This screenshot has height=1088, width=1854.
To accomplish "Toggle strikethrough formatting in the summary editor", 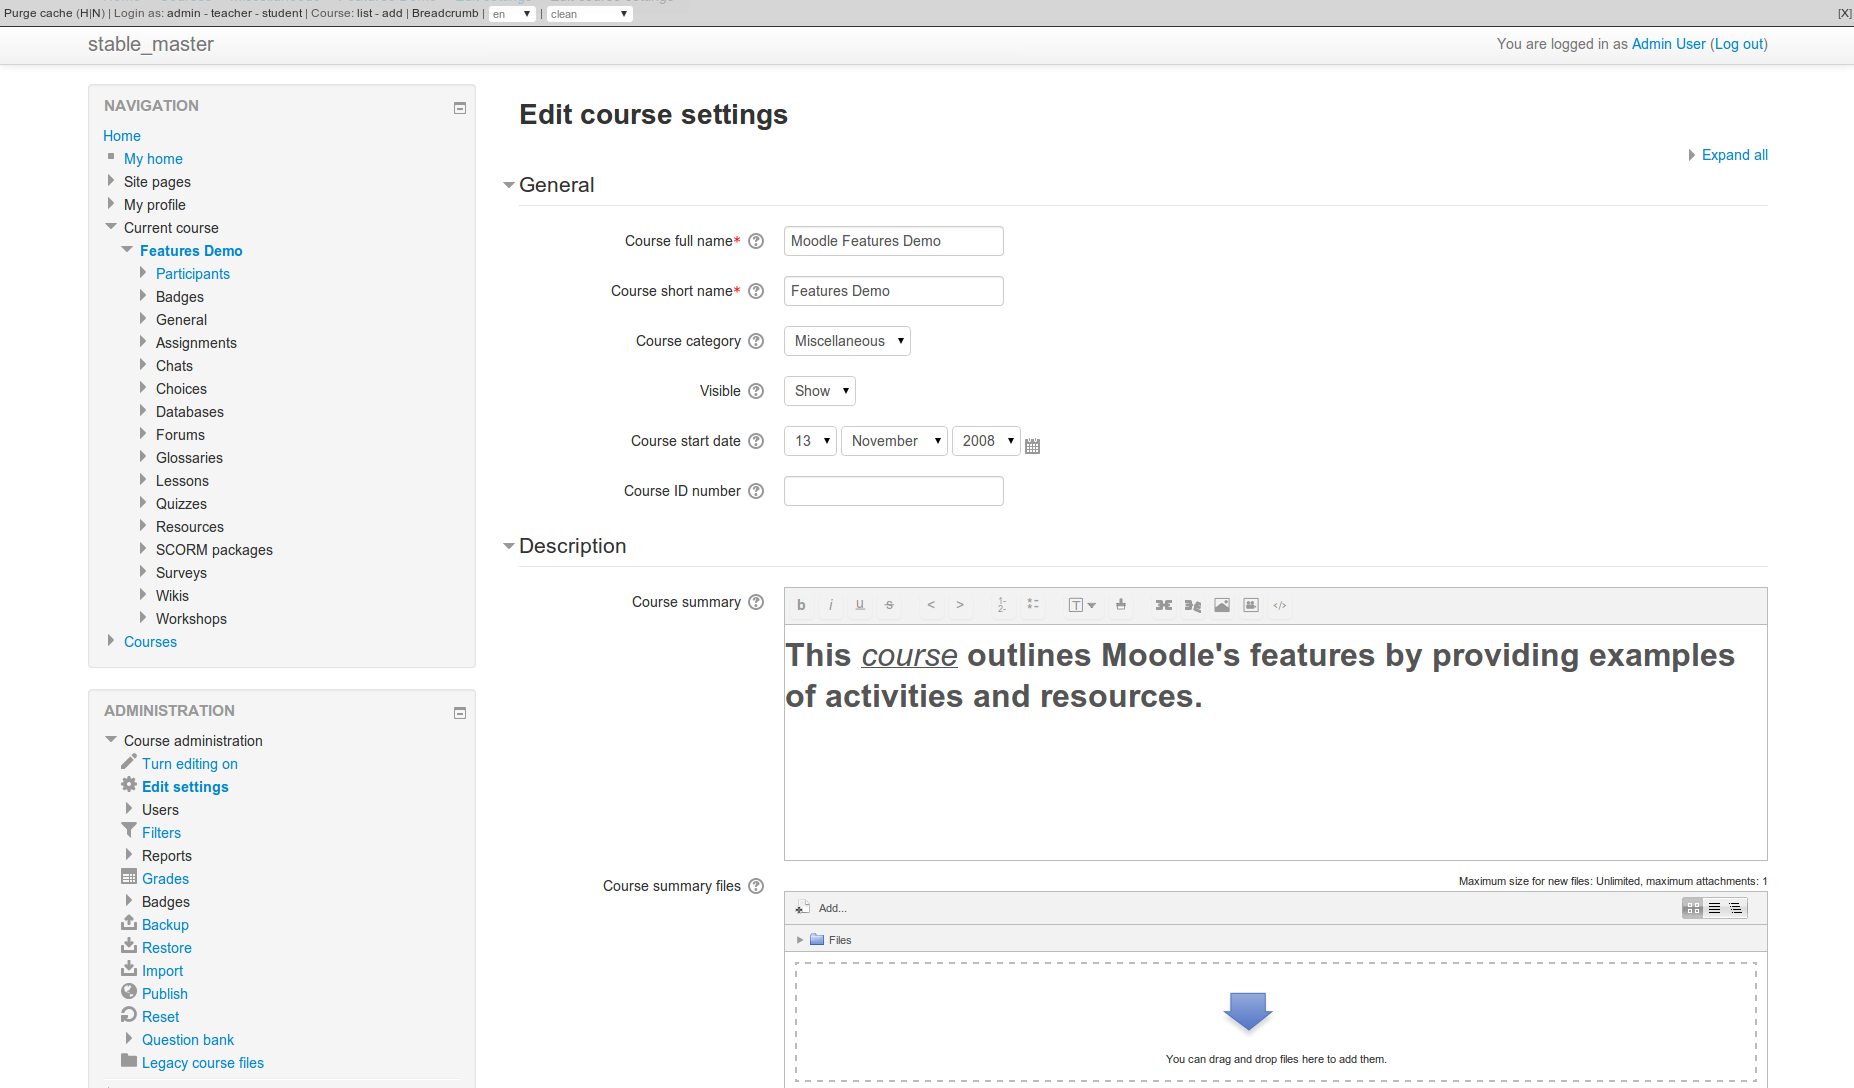I will [889, 605].
